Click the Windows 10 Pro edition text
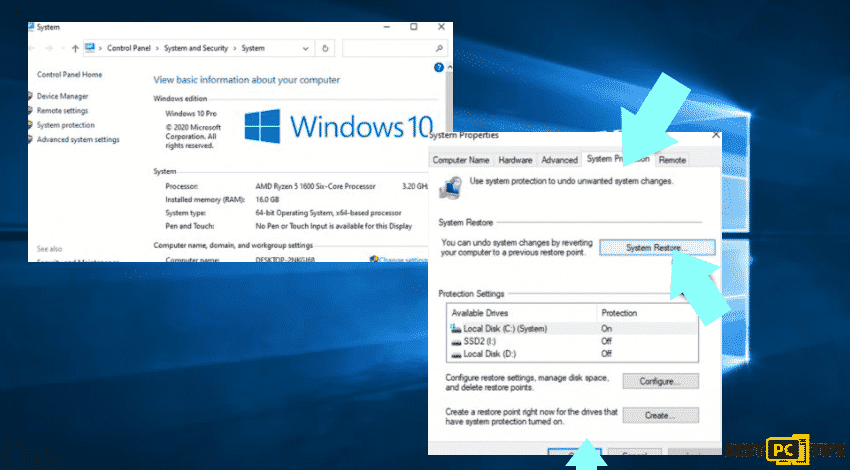 pyautogui.click(x=191, y=113)
